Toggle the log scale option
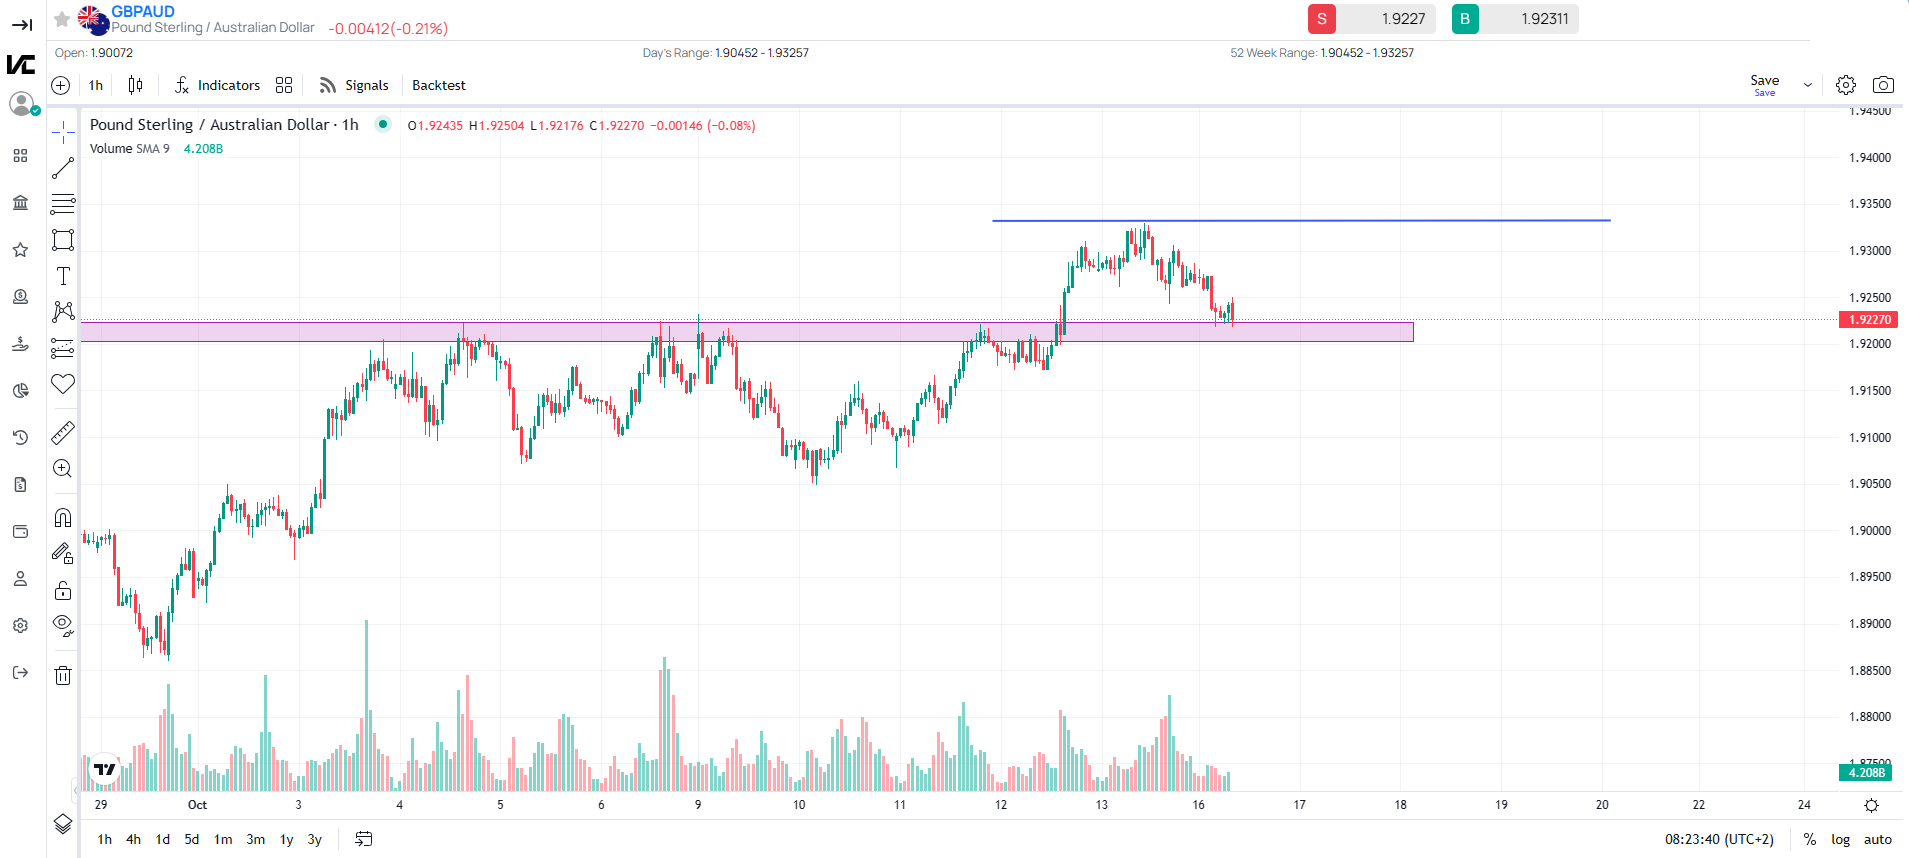 1840,840
